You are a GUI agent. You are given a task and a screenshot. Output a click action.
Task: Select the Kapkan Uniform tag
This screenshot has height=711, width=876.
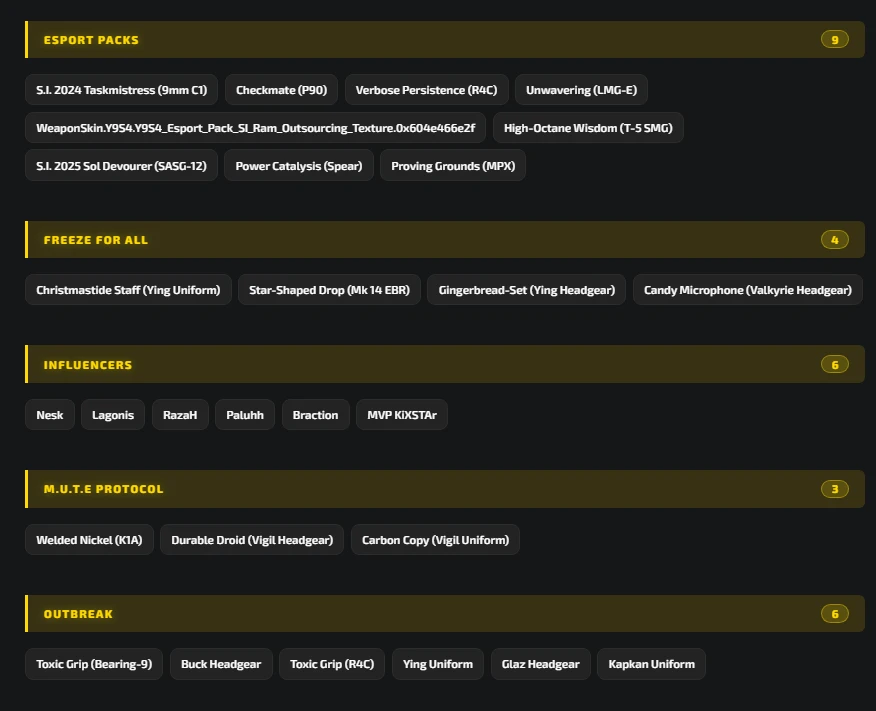651,664
